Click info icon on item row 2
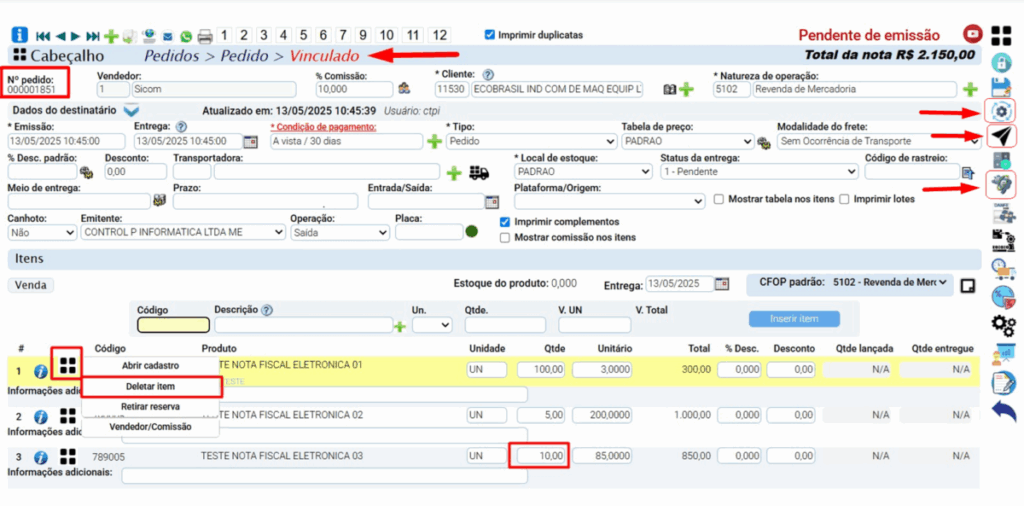The width and height of the screenshot is (1024, 506). (x=40, y=417)
